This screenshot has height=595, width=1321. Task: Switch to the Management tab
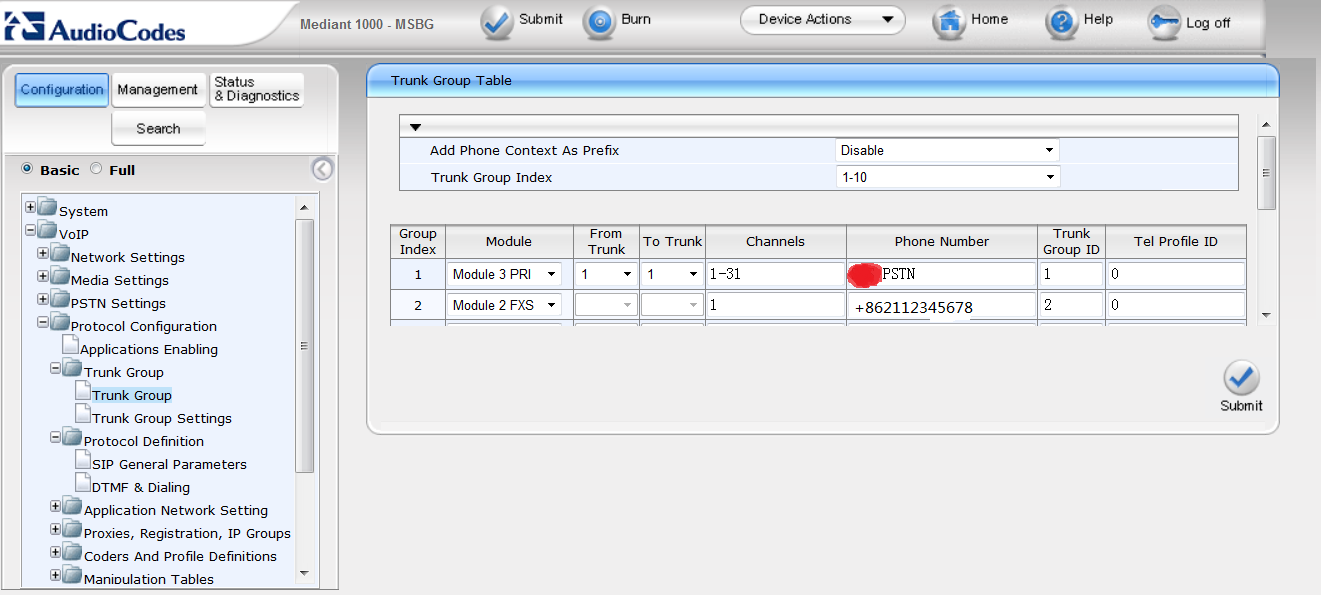tap(157, 90)
